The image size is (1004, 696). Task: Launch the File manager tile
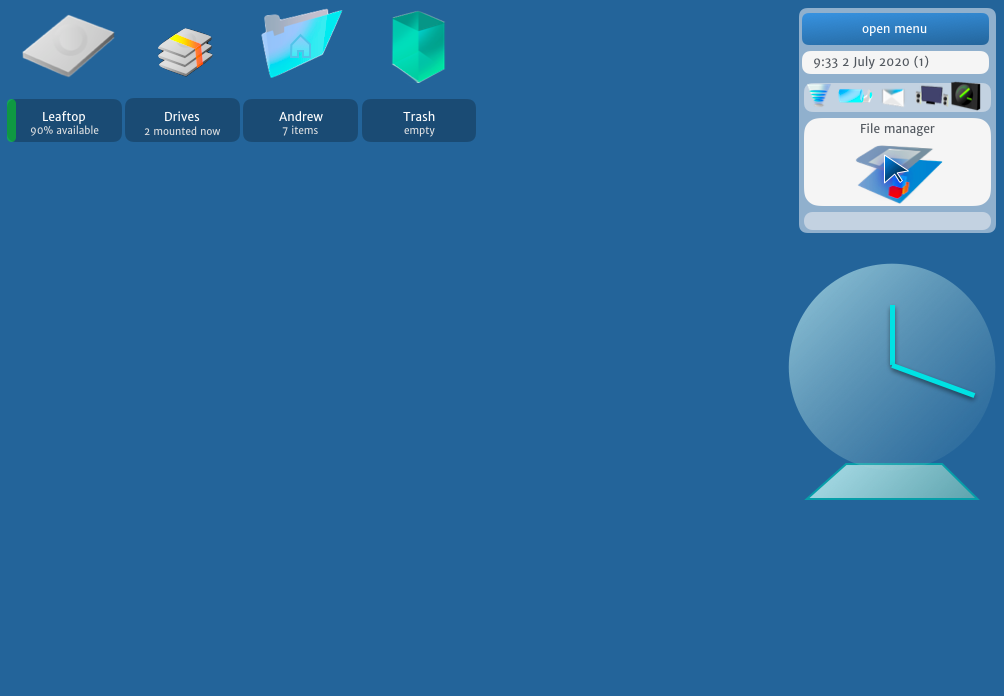897,162
